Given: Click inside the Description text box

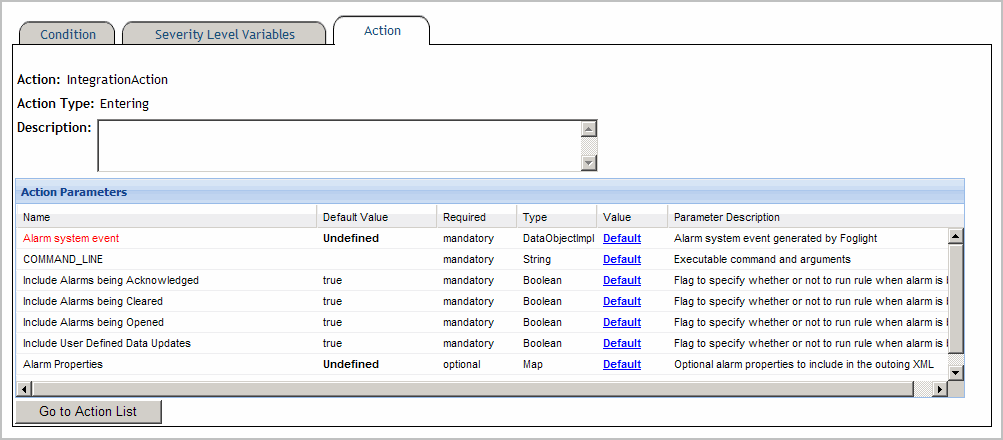Looking at the screenshot, I should pos(338,146).
